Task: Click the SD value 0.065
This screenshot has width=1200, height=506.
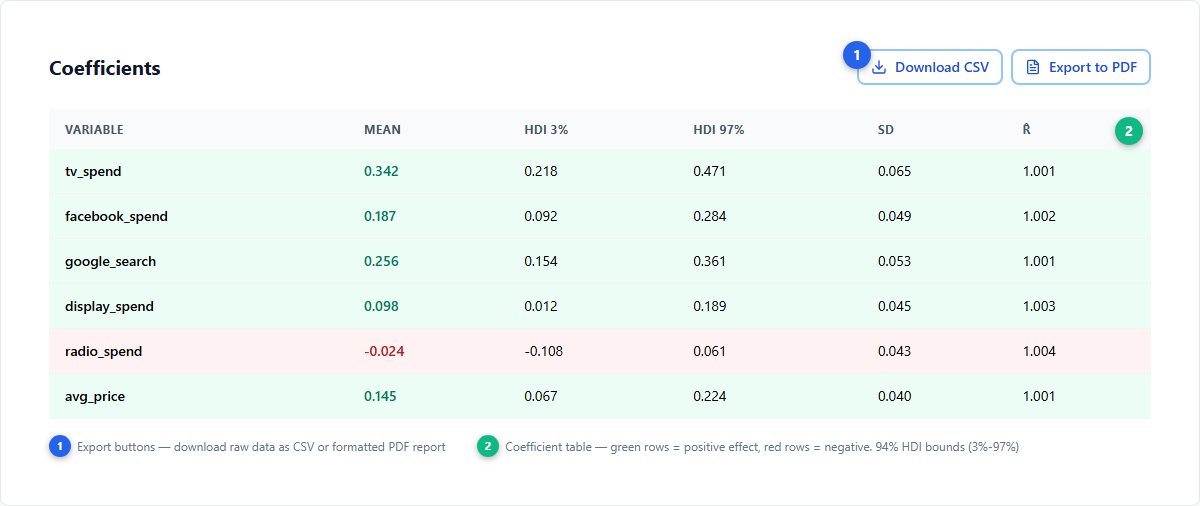Action: pos(894,171)
